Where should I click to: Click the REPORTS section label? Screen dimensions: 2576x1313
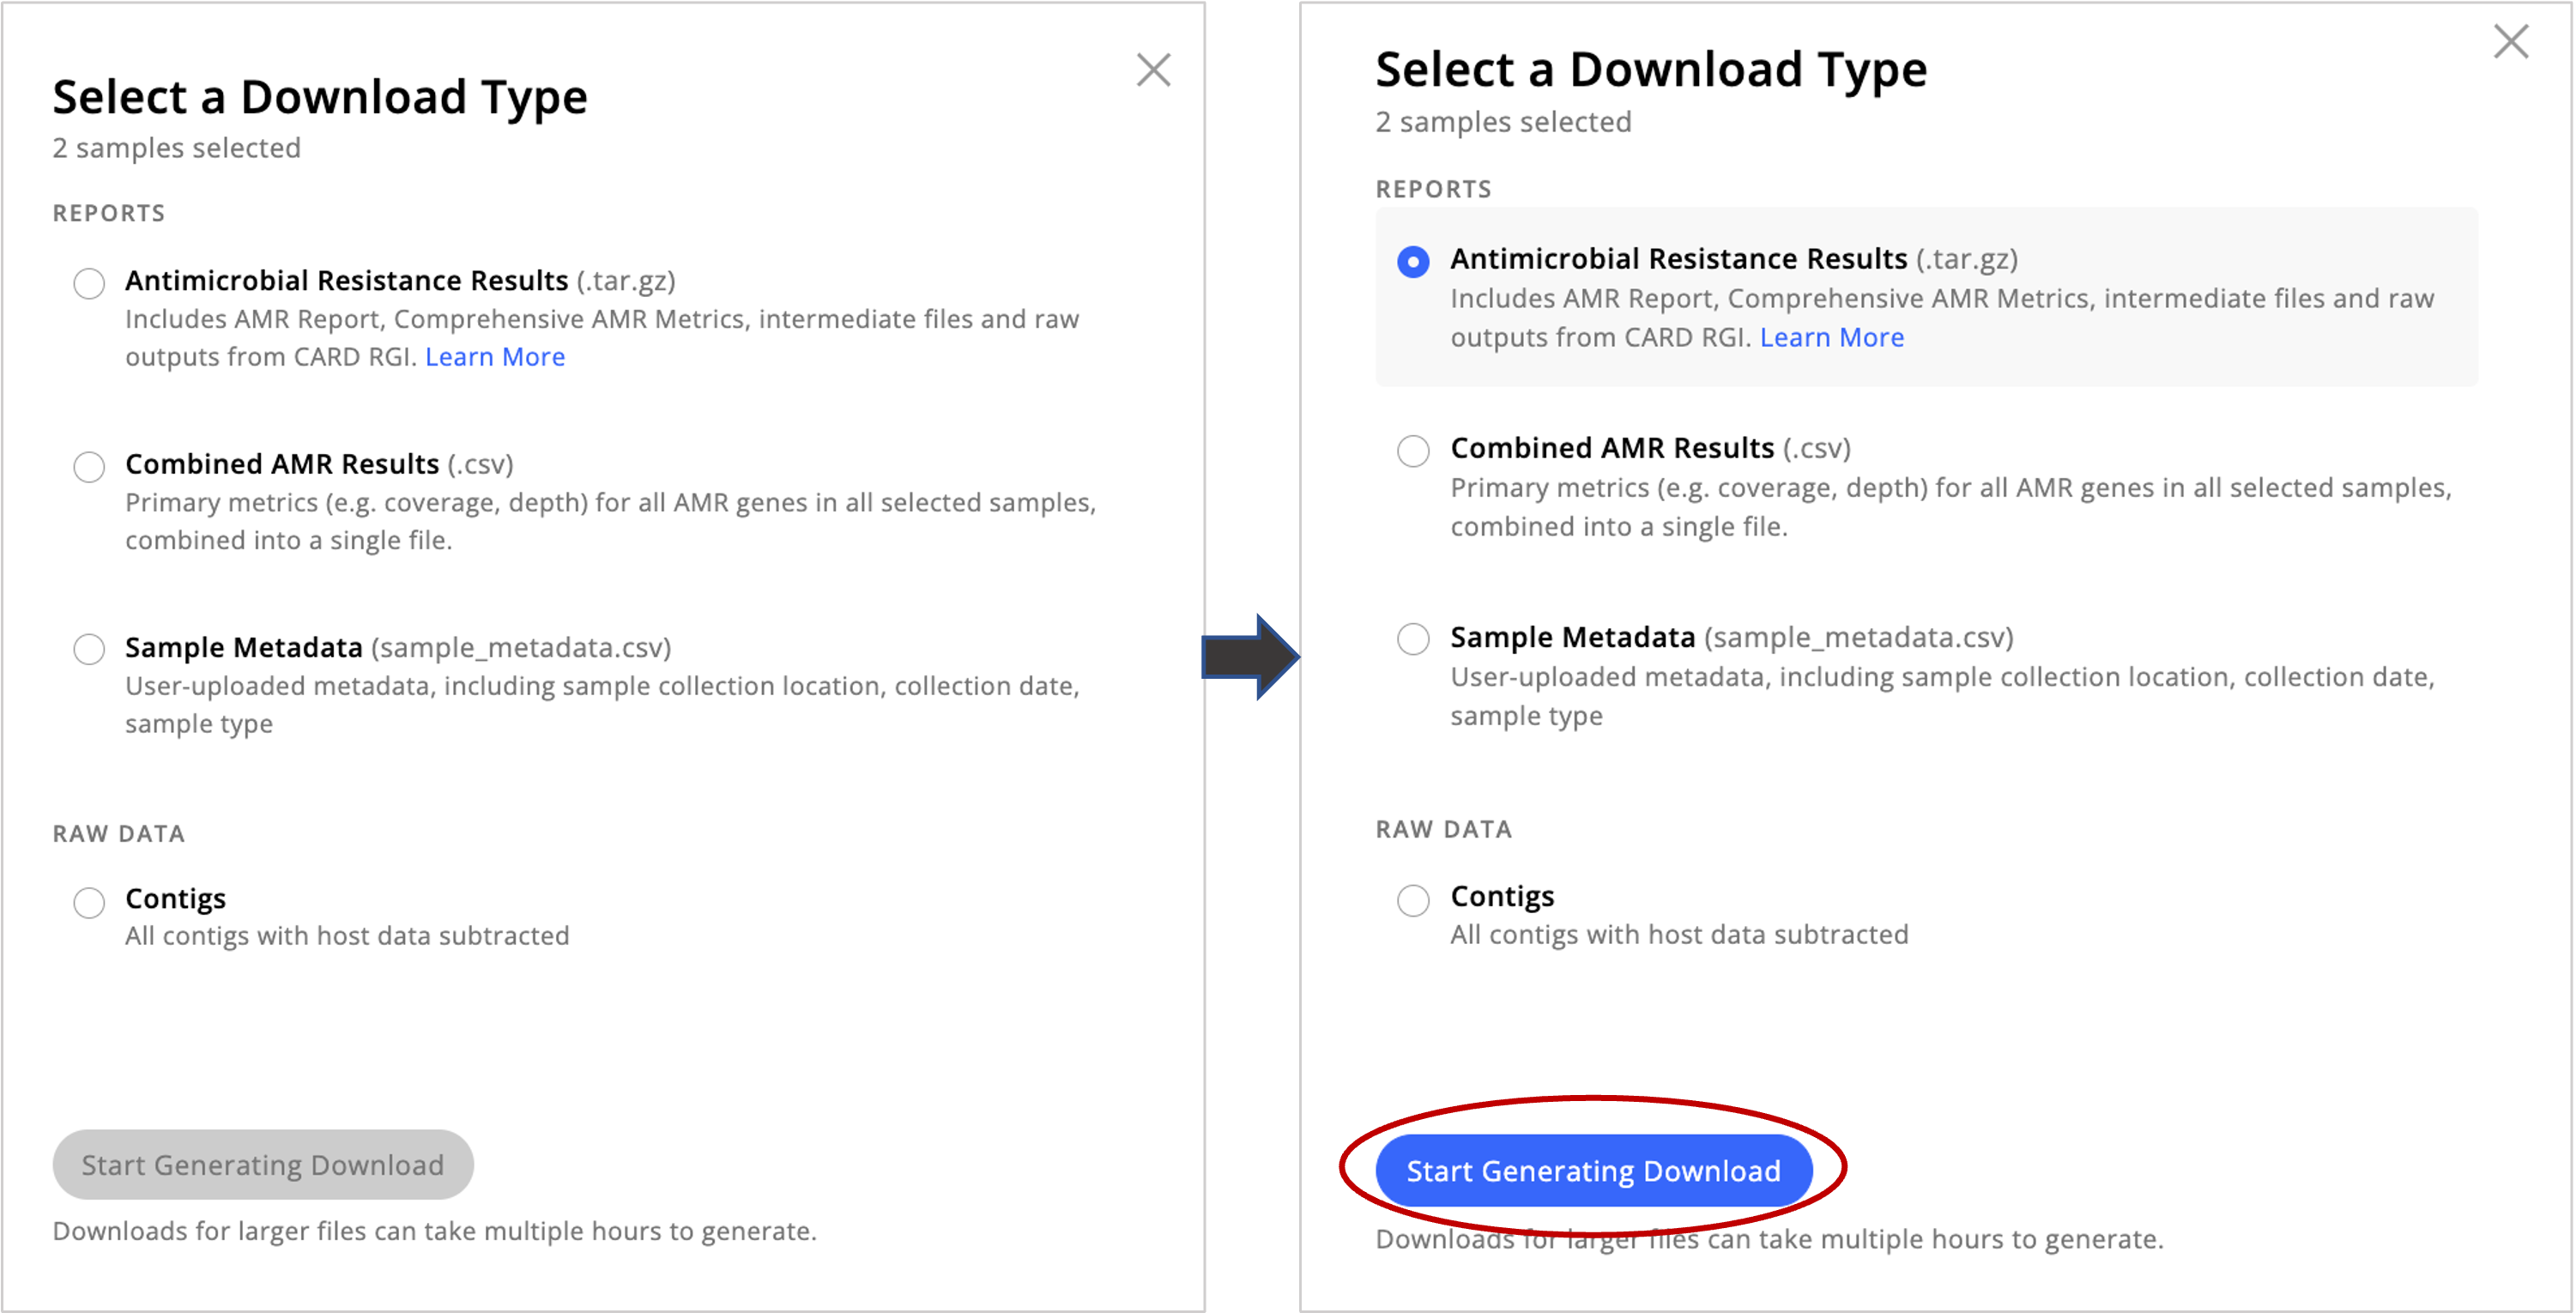click(109, 212)
